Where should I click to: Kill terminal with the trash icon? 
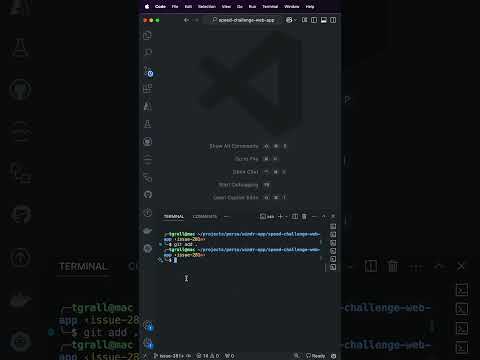click(304, 217)
